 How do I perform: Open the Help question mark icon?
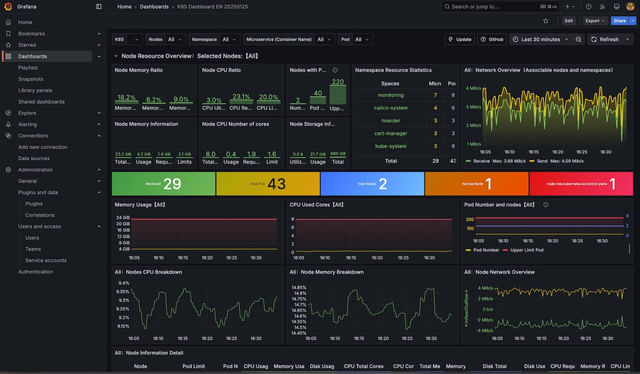[589, 7]
